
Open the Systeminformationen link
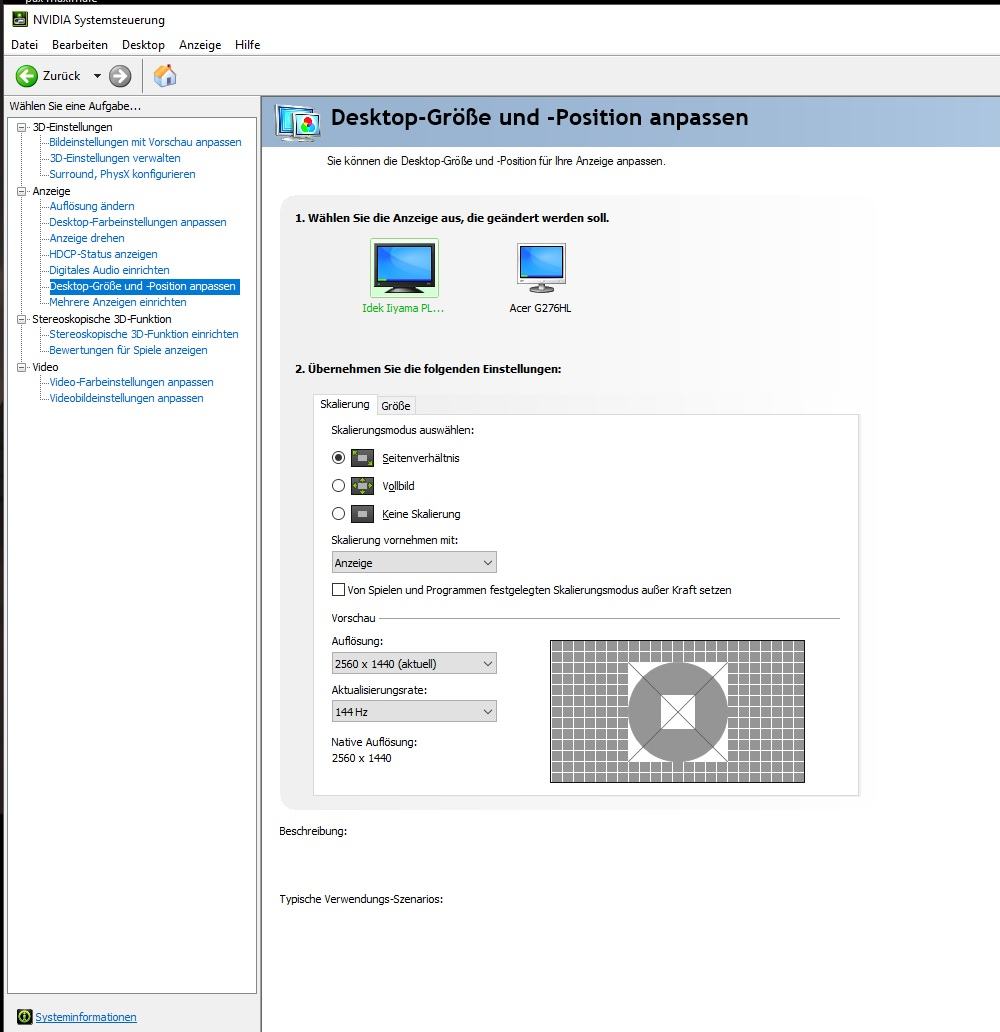point(86,1018)
